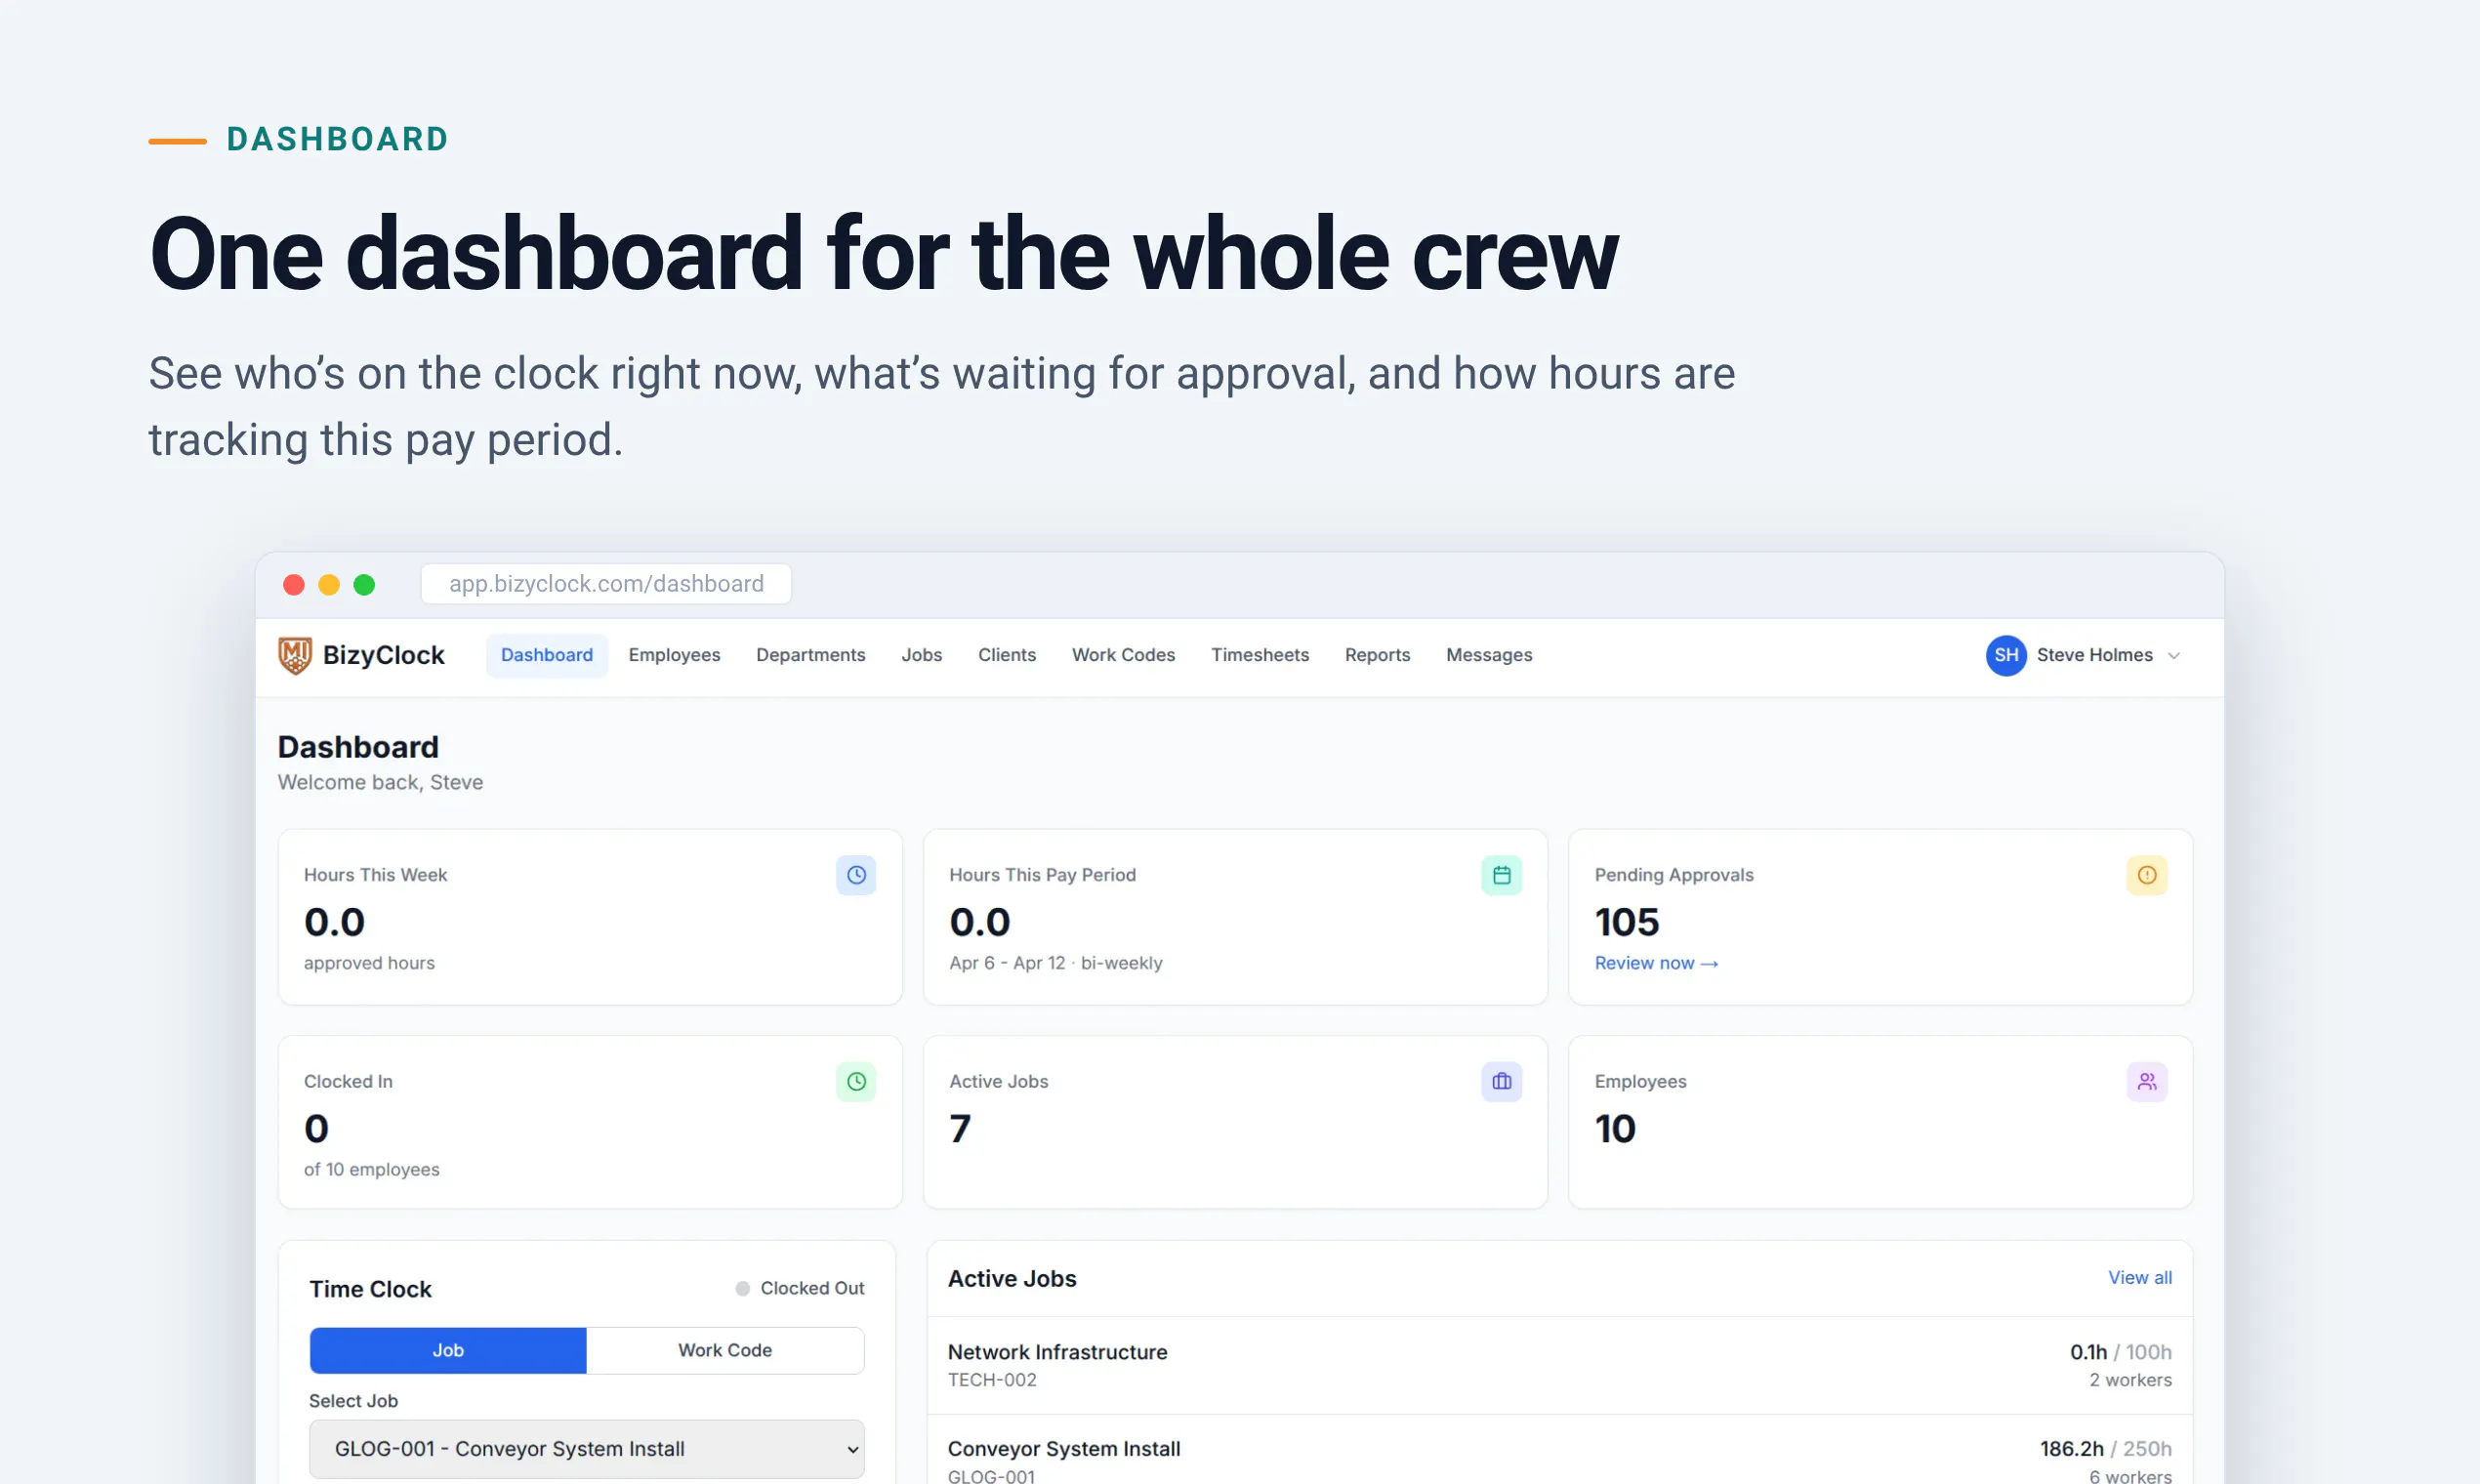The width and height of the screenshot is (2480, 1484).
Task: Open the Dashboard nav tab
Action: pos(547,655)
